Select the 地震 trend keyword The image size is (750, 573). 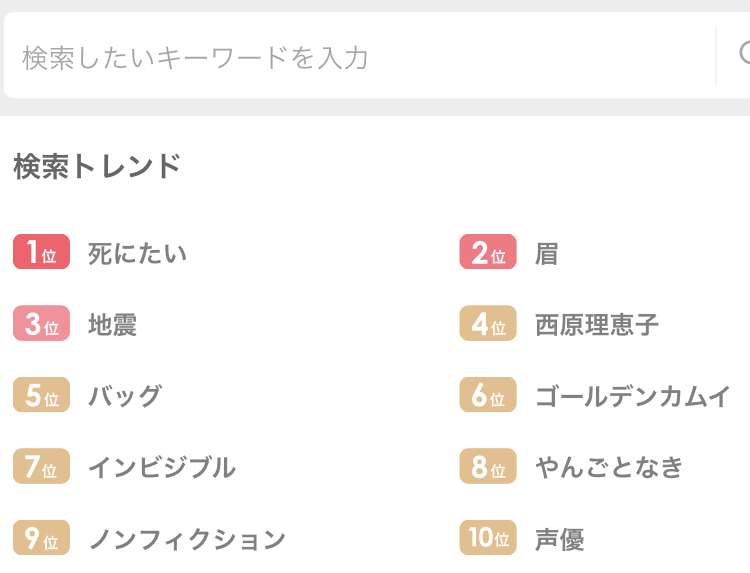[x=112, y=324]
